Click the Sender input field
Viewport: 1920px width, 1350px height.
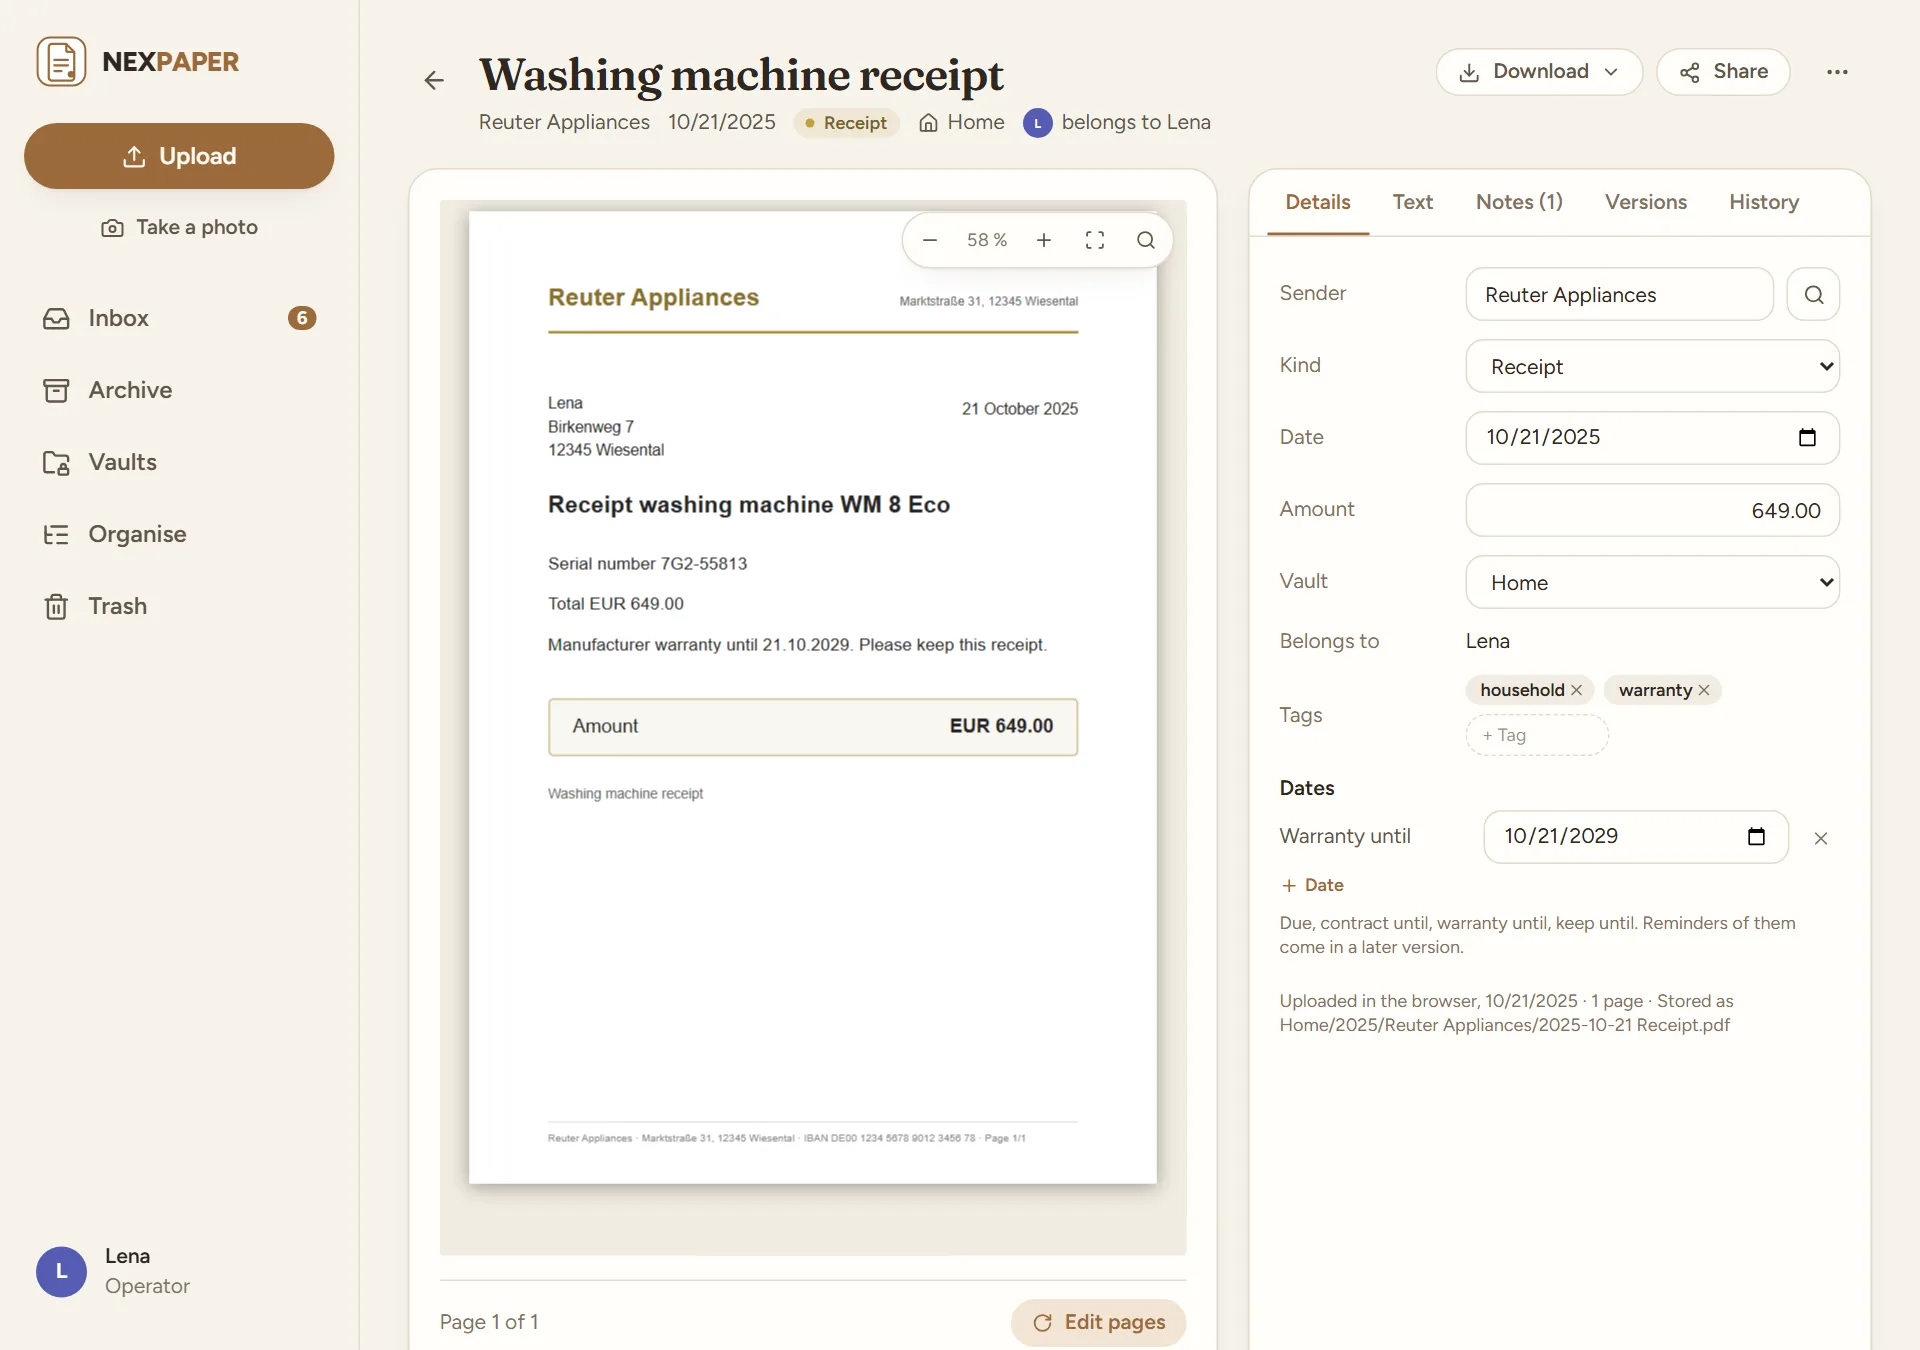tap(1619, 294)
